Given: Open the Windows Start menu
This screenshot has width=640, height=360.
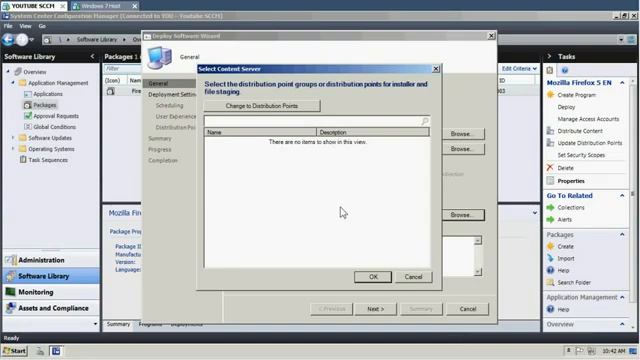Looking at the screenshot, I should point(15,351).
